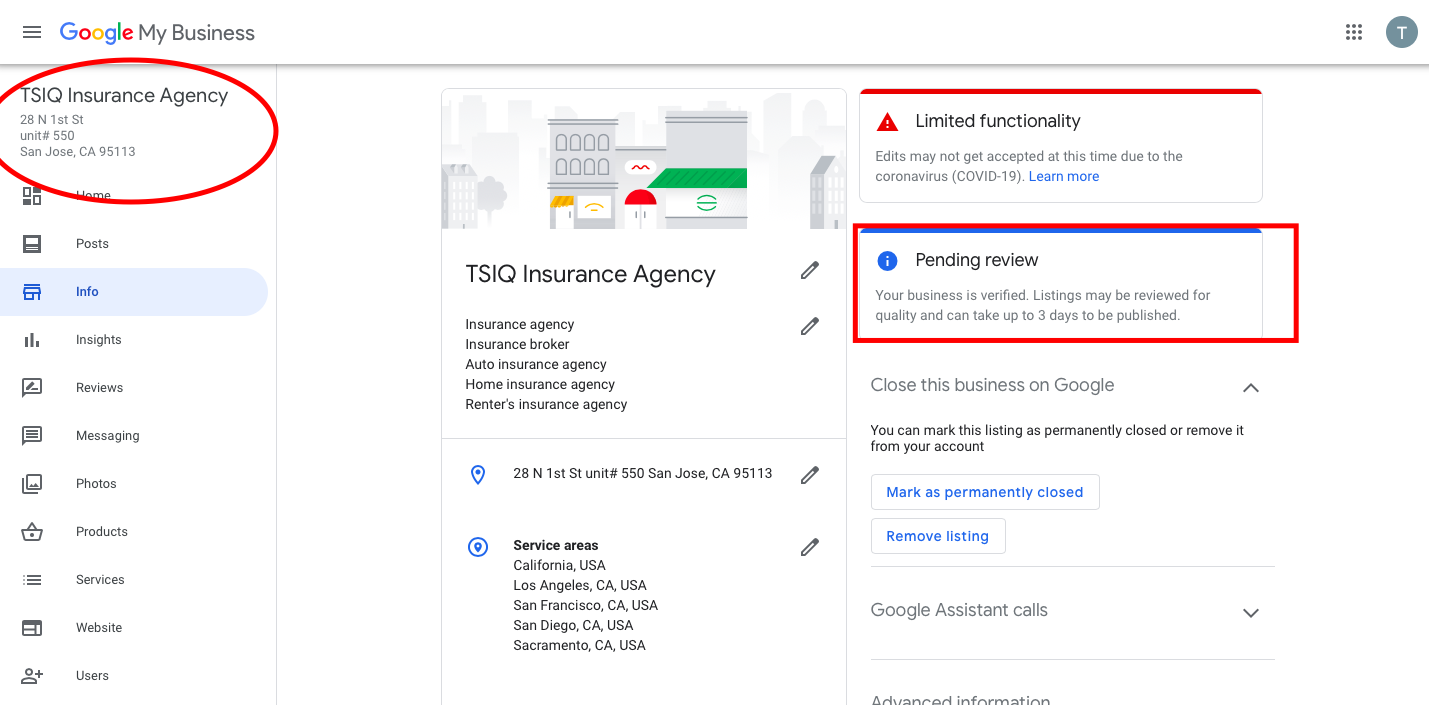
Task: Open the account avatar T
Action: pyautogui.click(x=1401, y=32)
